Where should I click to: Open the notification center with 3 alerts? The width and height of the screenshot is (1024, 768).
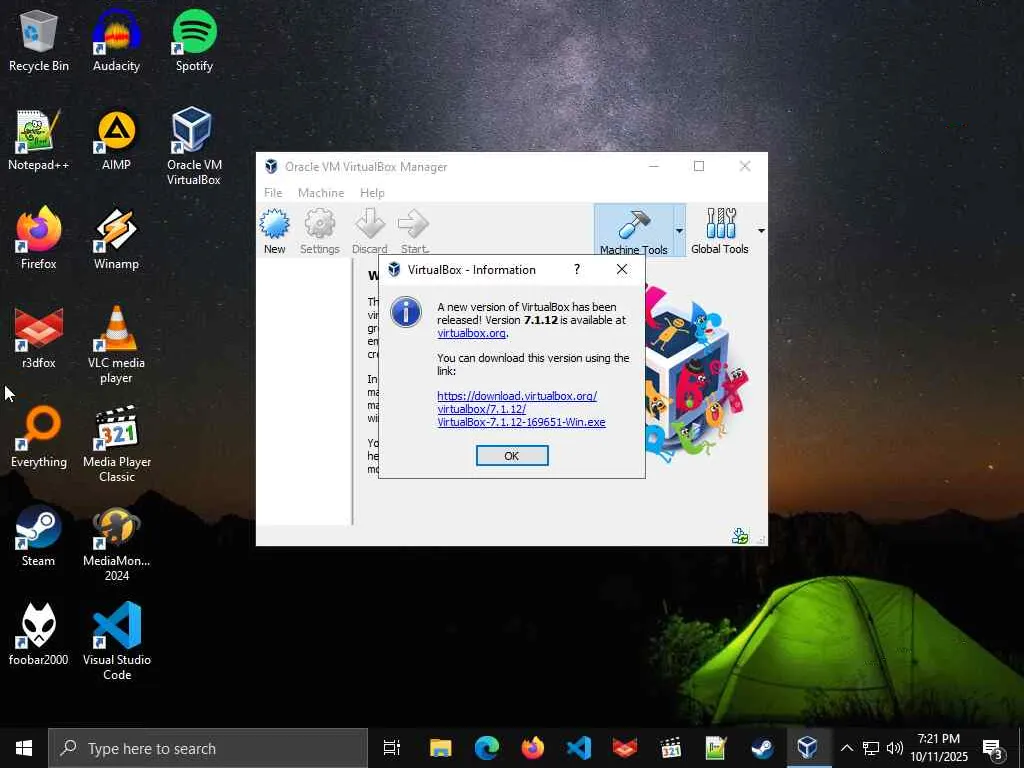[x=993, y=750]
